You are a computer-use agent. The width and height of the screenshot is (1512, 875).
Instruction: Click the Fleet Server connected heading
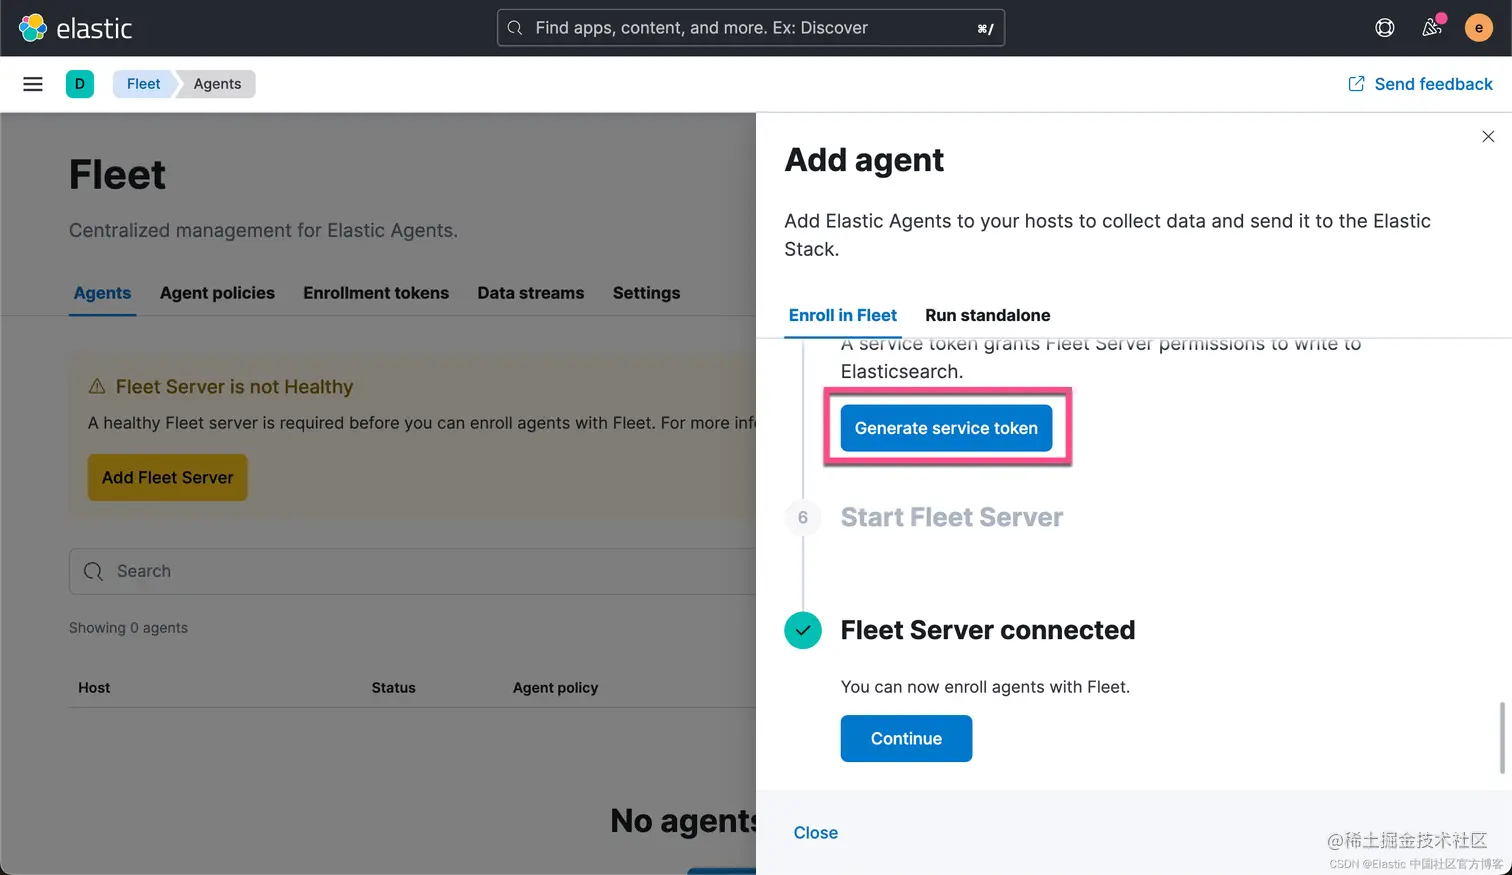coord(988,630)
